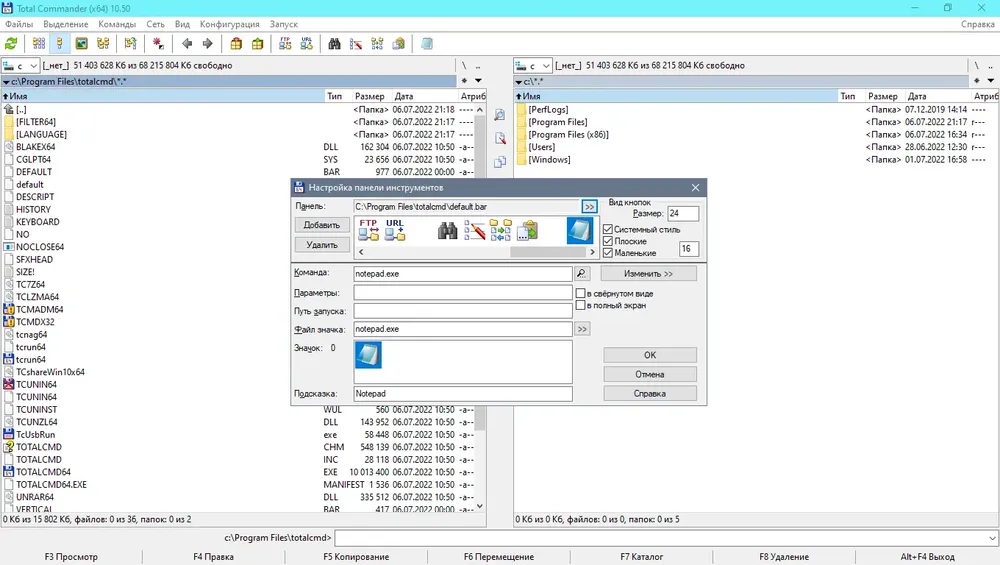Click the Notepad icon in main toolbar
This screenshot has width=1000, height=565.
pyautogui.click(x=427, y=43)
